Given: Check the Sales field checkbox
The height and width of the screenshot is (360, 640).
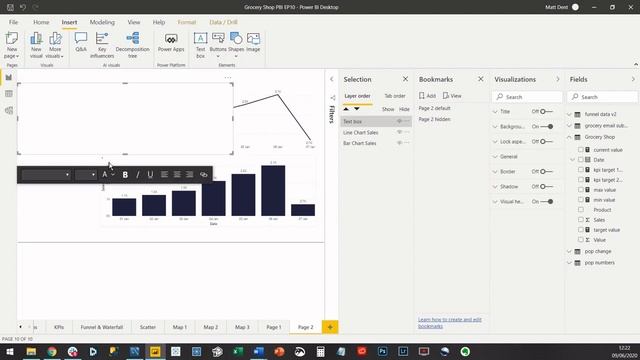Looking at the screenshot, I should pos(580,220).
